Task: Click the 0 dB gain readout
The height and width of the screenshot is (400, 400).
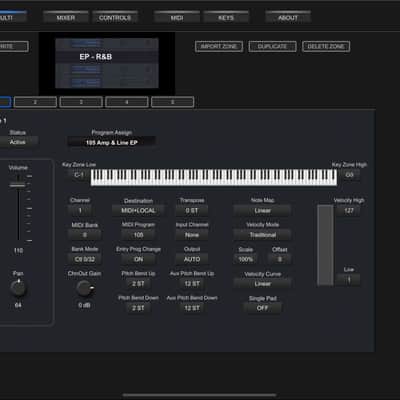Action: pyautogui.click(x=84, y=305)
